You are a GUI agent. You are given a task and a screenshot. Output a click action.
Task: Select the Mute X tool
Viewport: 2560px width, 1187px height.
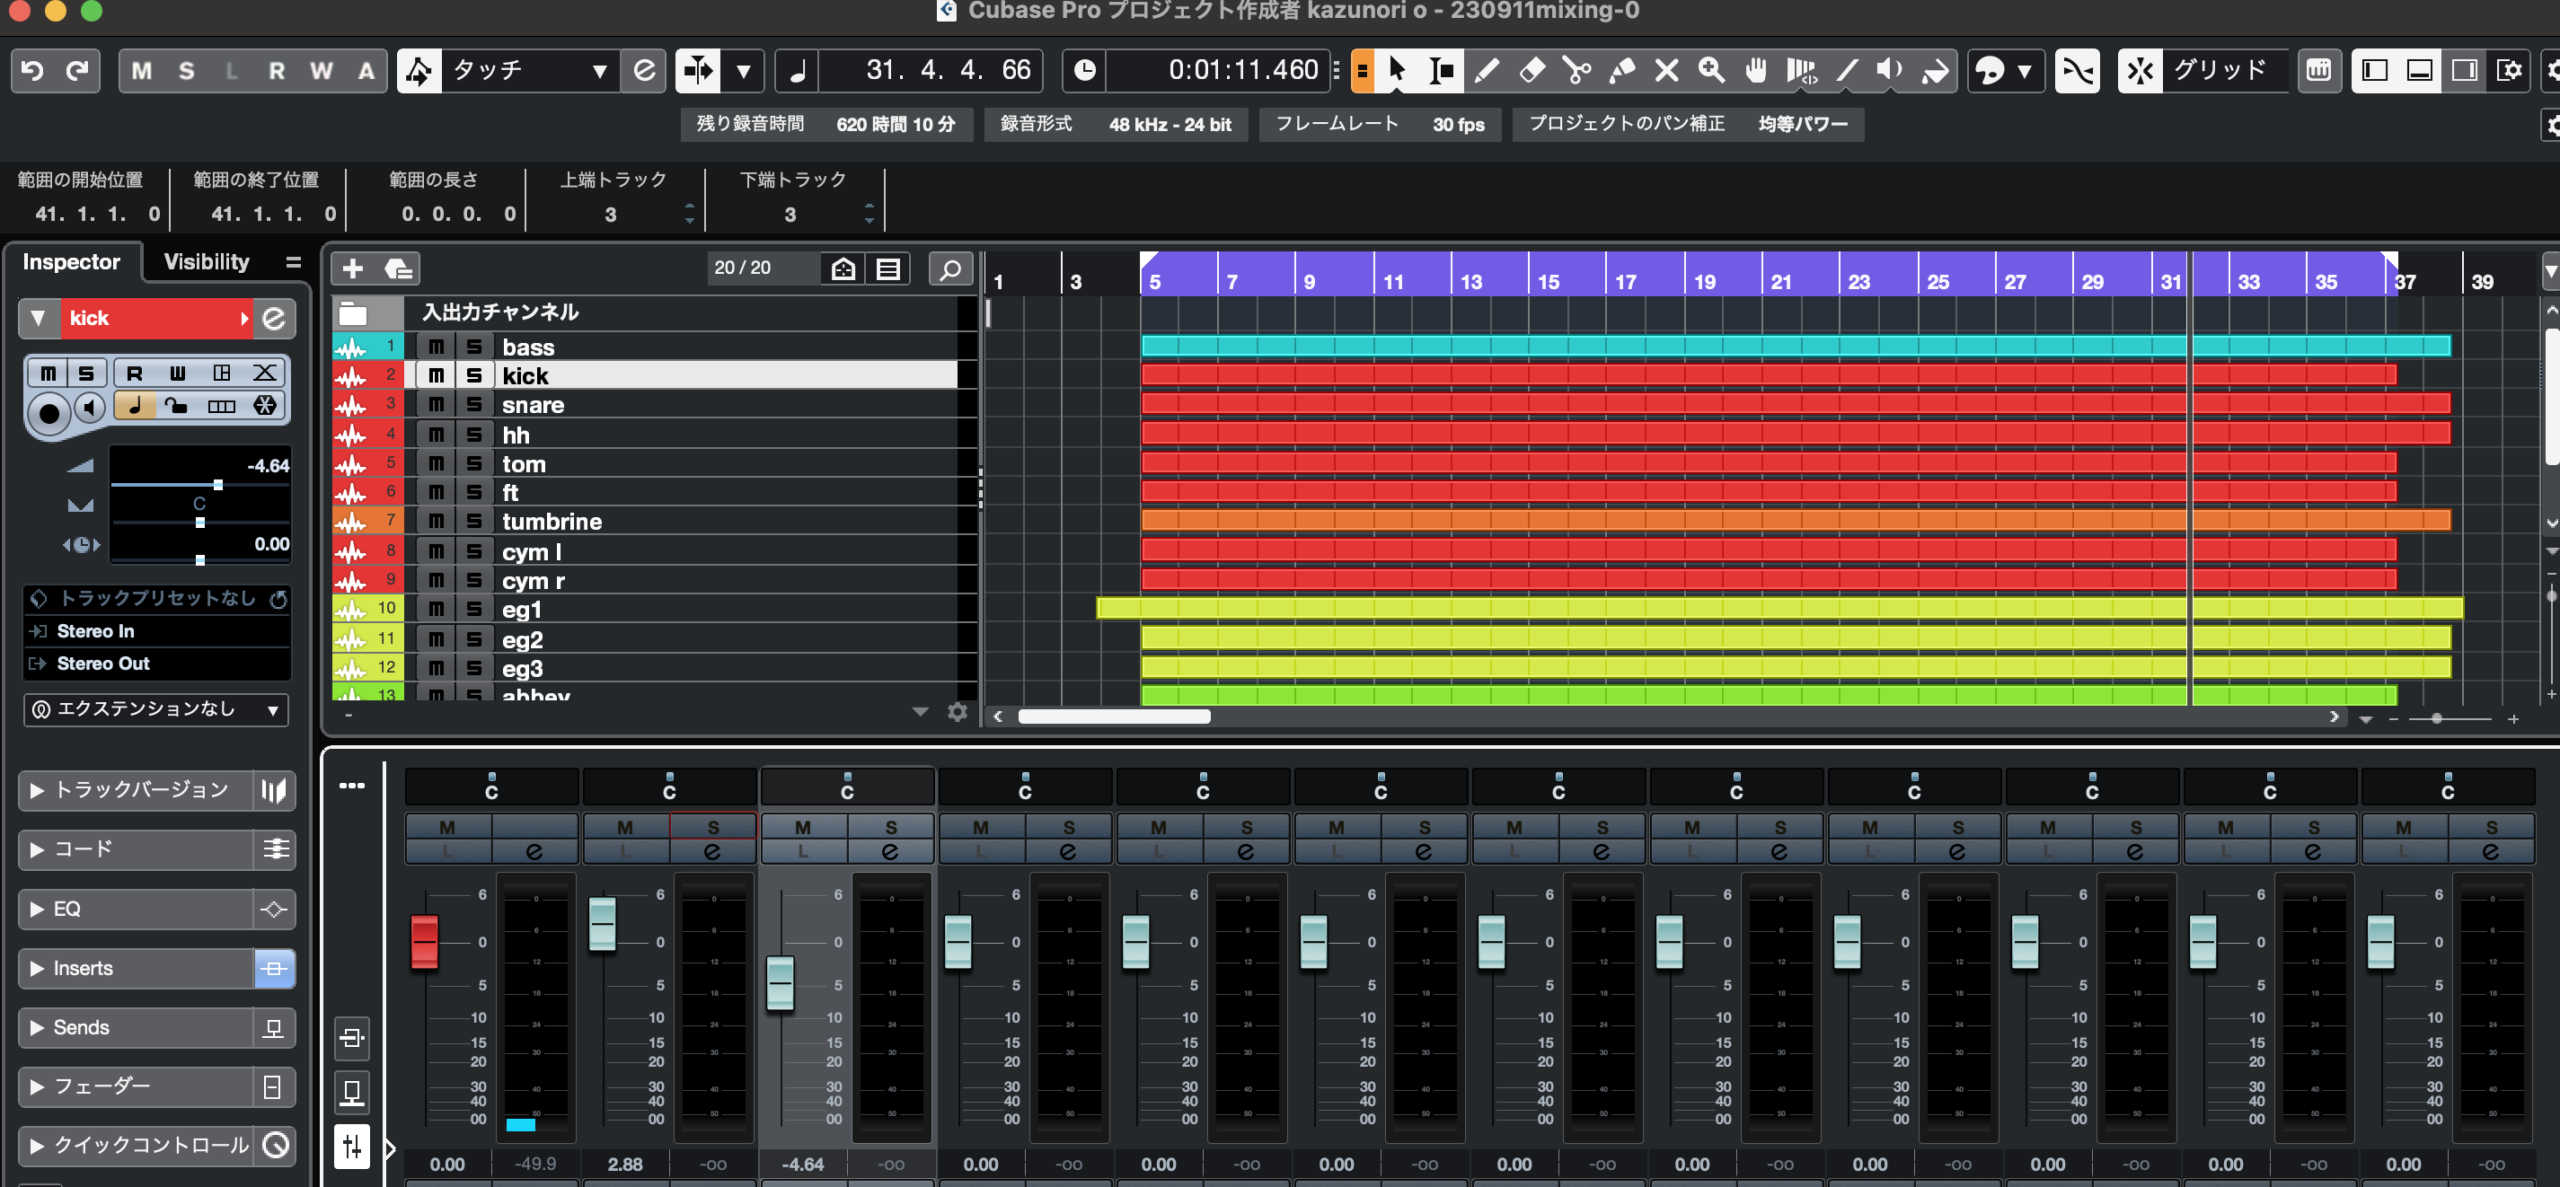coord(1666,70)
